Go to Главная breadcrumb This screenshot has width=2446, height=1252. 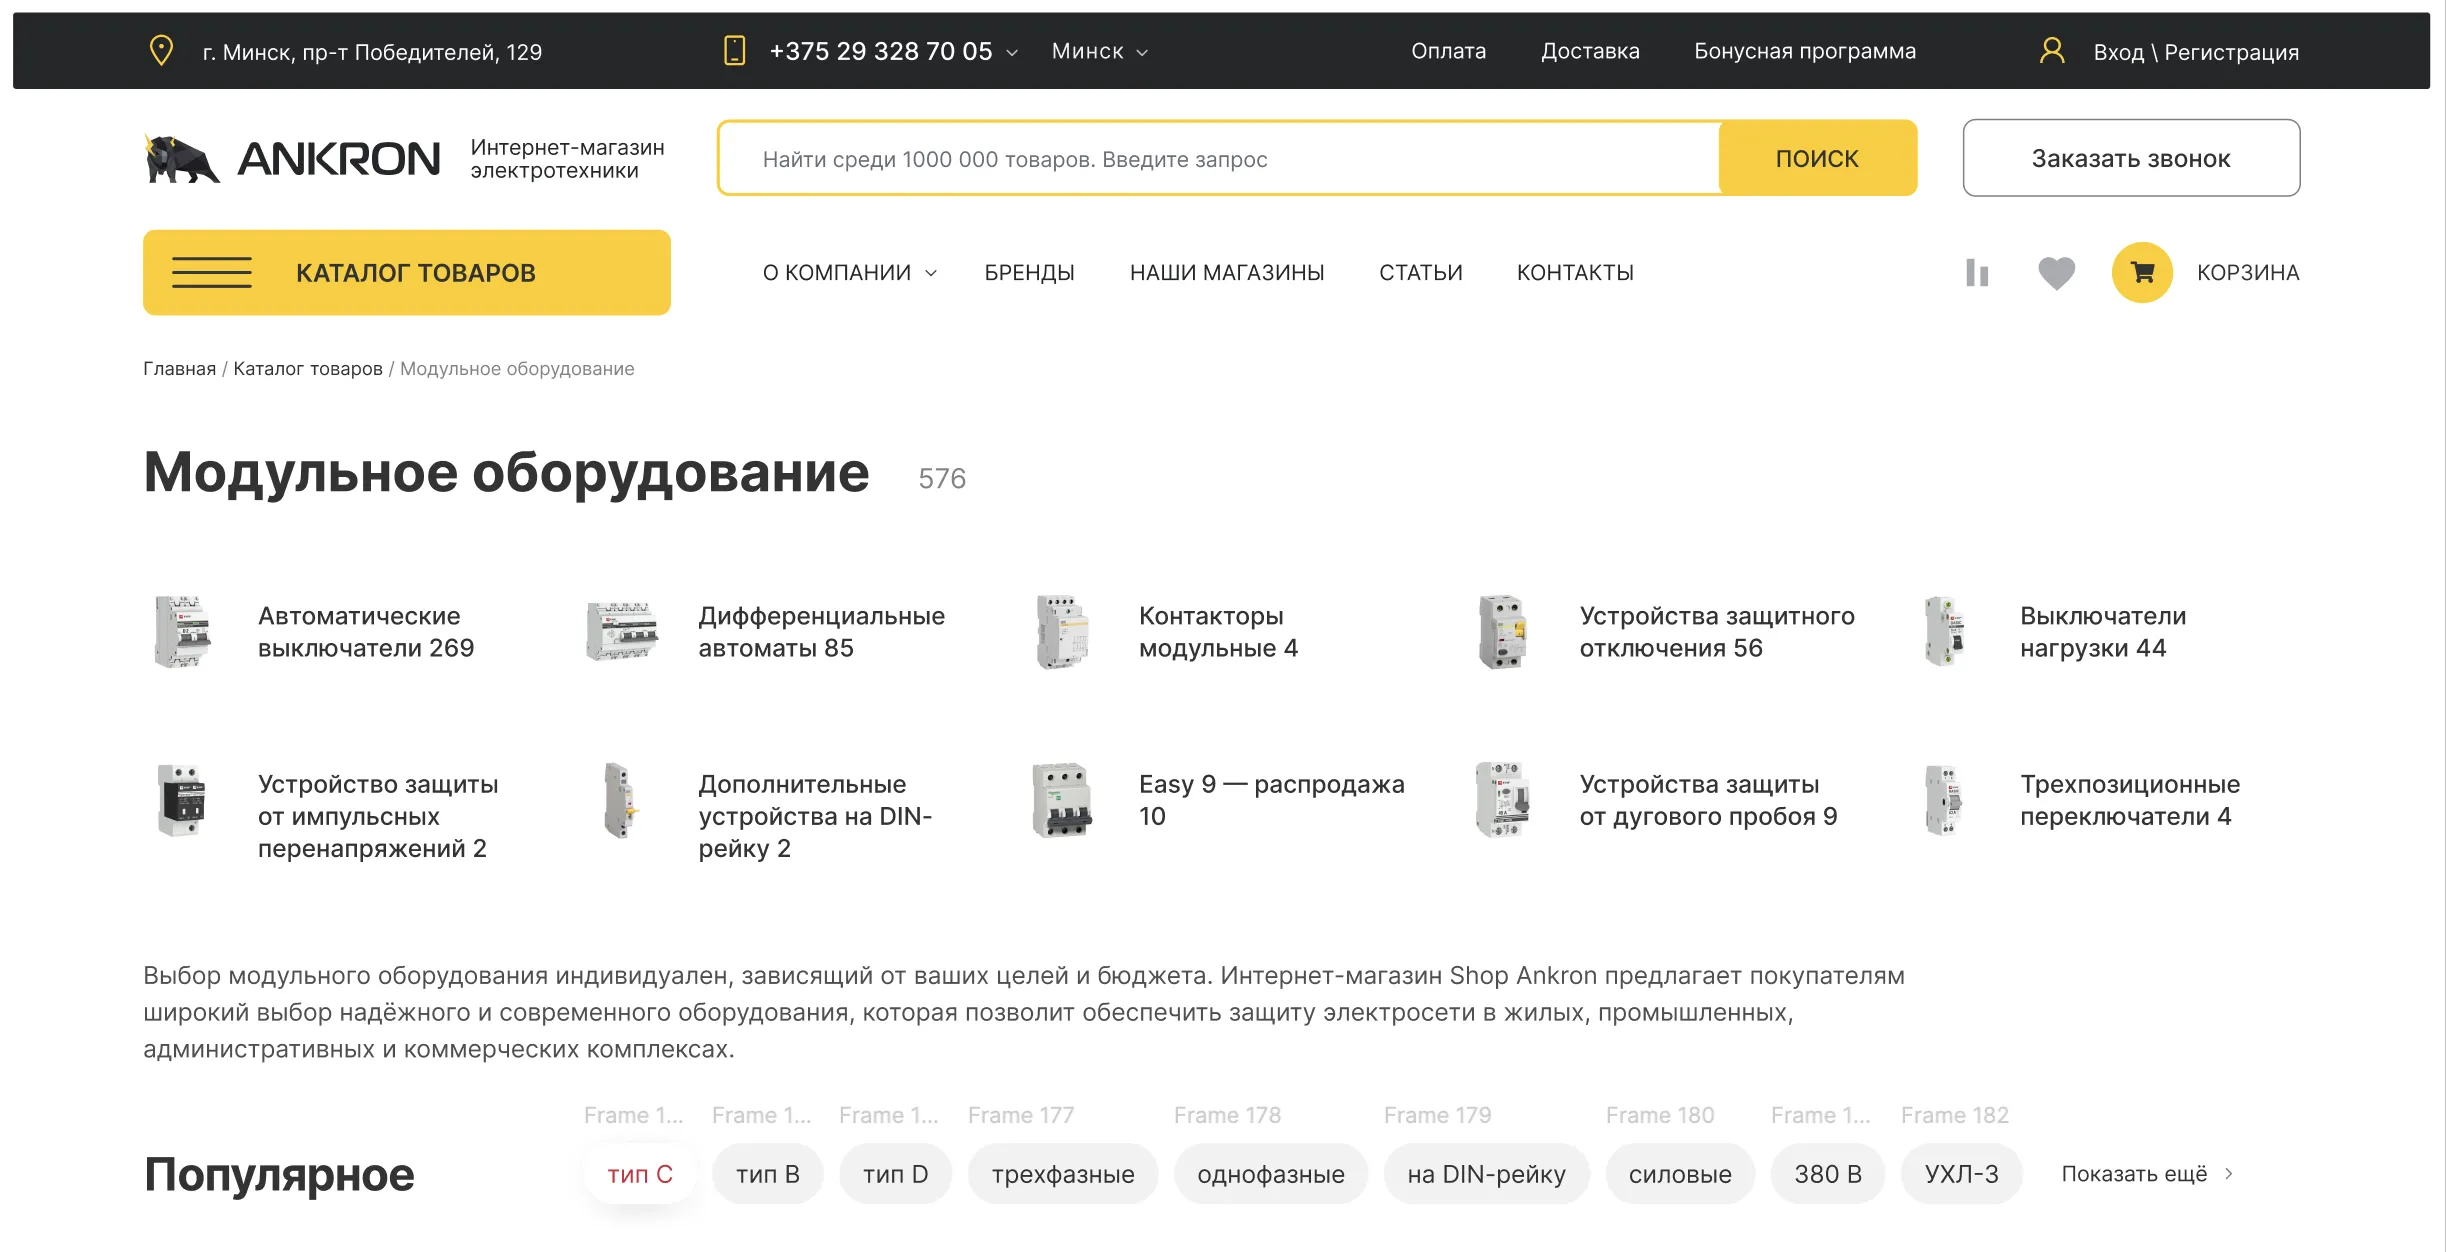point(179,369)
